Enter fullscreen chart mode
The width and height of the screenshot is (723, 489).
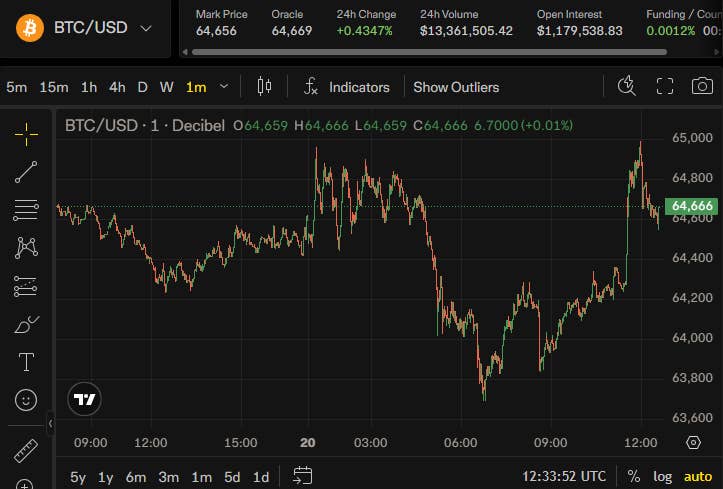[x=664, y=86]
